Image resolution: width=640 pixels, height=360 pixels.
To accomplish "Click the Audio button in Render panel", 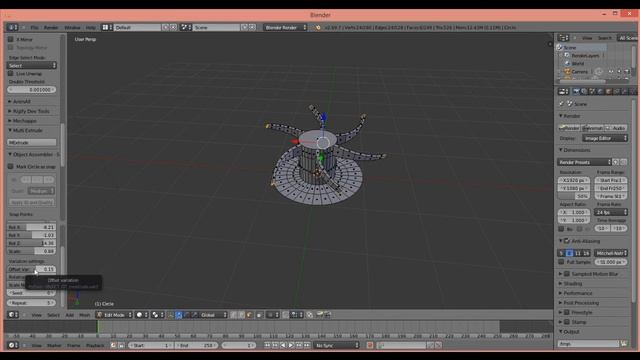I will [x=616, y=128].
